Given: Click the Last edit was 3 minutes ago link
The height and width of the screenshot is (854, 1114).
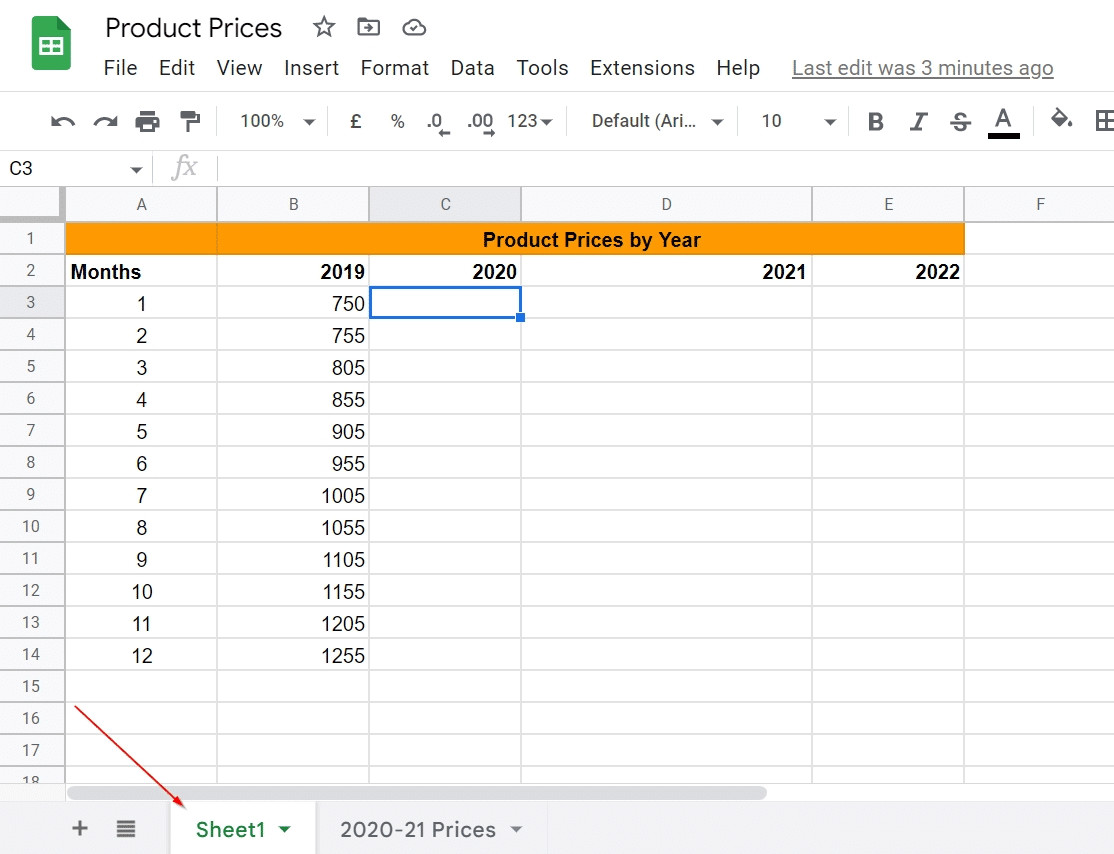Looking at the screenshot, I should 922,68.
